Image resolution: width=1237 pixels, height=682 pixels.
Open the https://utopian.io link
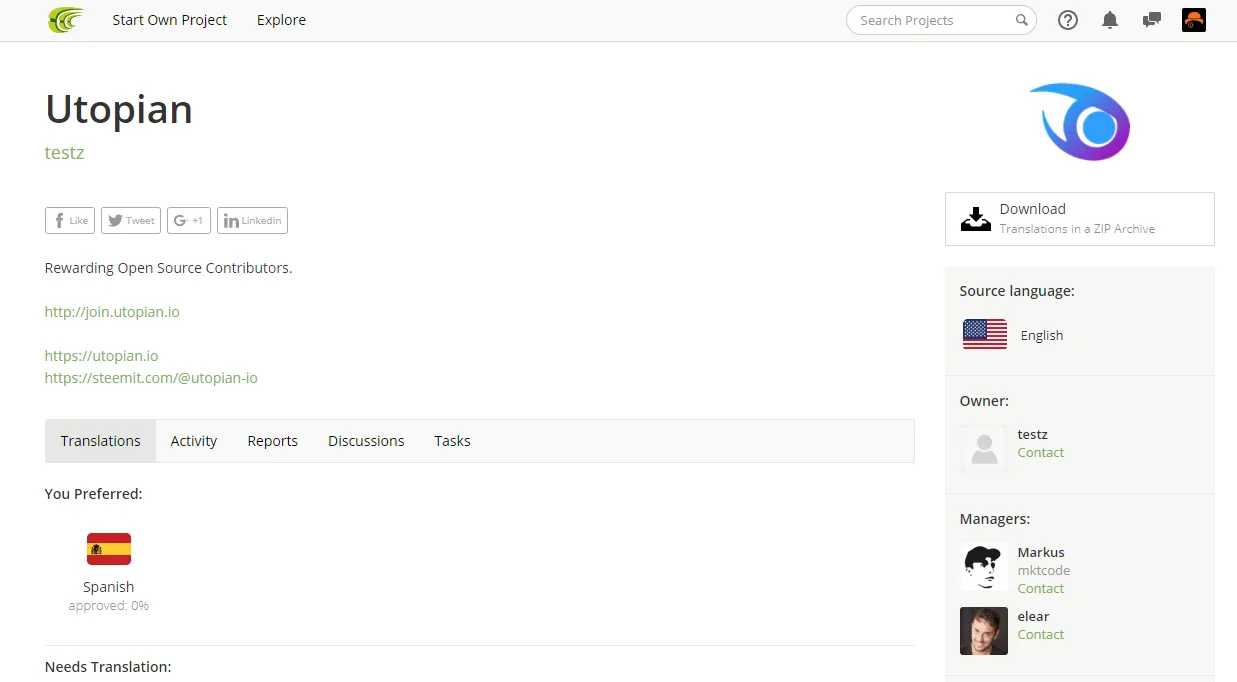101,356
